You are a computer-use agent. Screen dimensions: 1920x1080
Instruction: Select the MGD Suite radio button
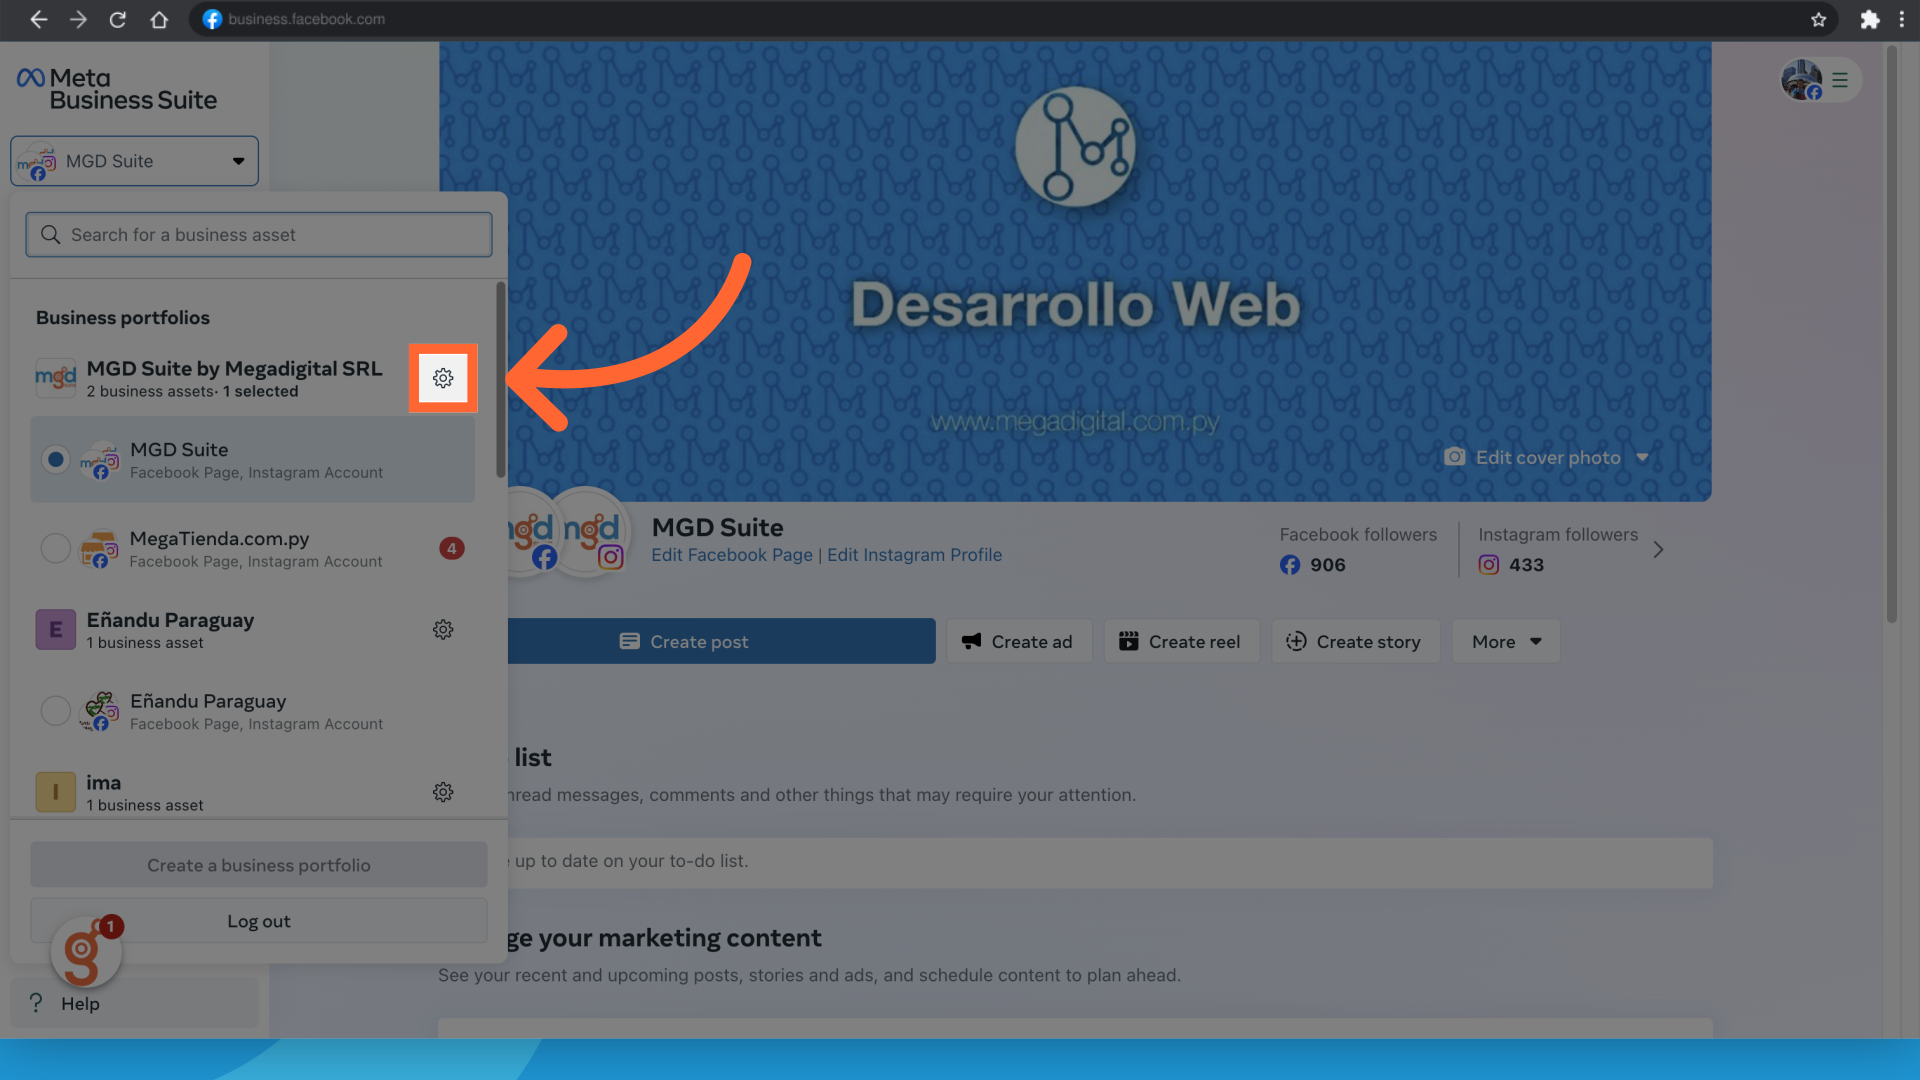click(x=56, y=459)
